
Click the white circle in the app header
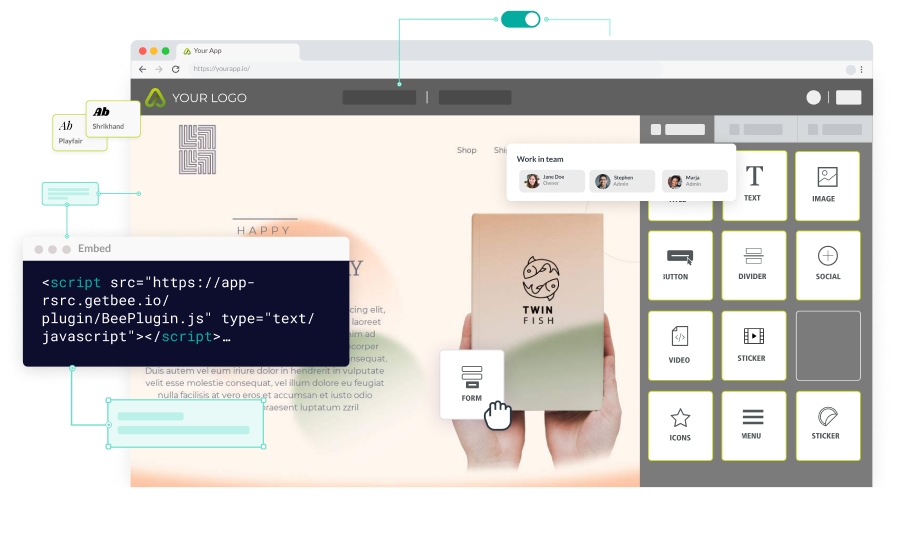pyautogui.click(x=813, y=97)
